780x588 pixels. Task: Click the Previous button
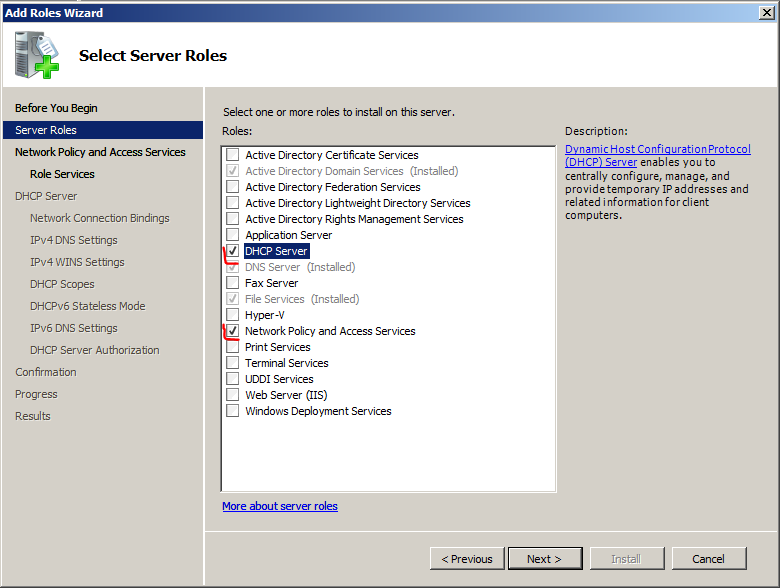pos(467,559)
